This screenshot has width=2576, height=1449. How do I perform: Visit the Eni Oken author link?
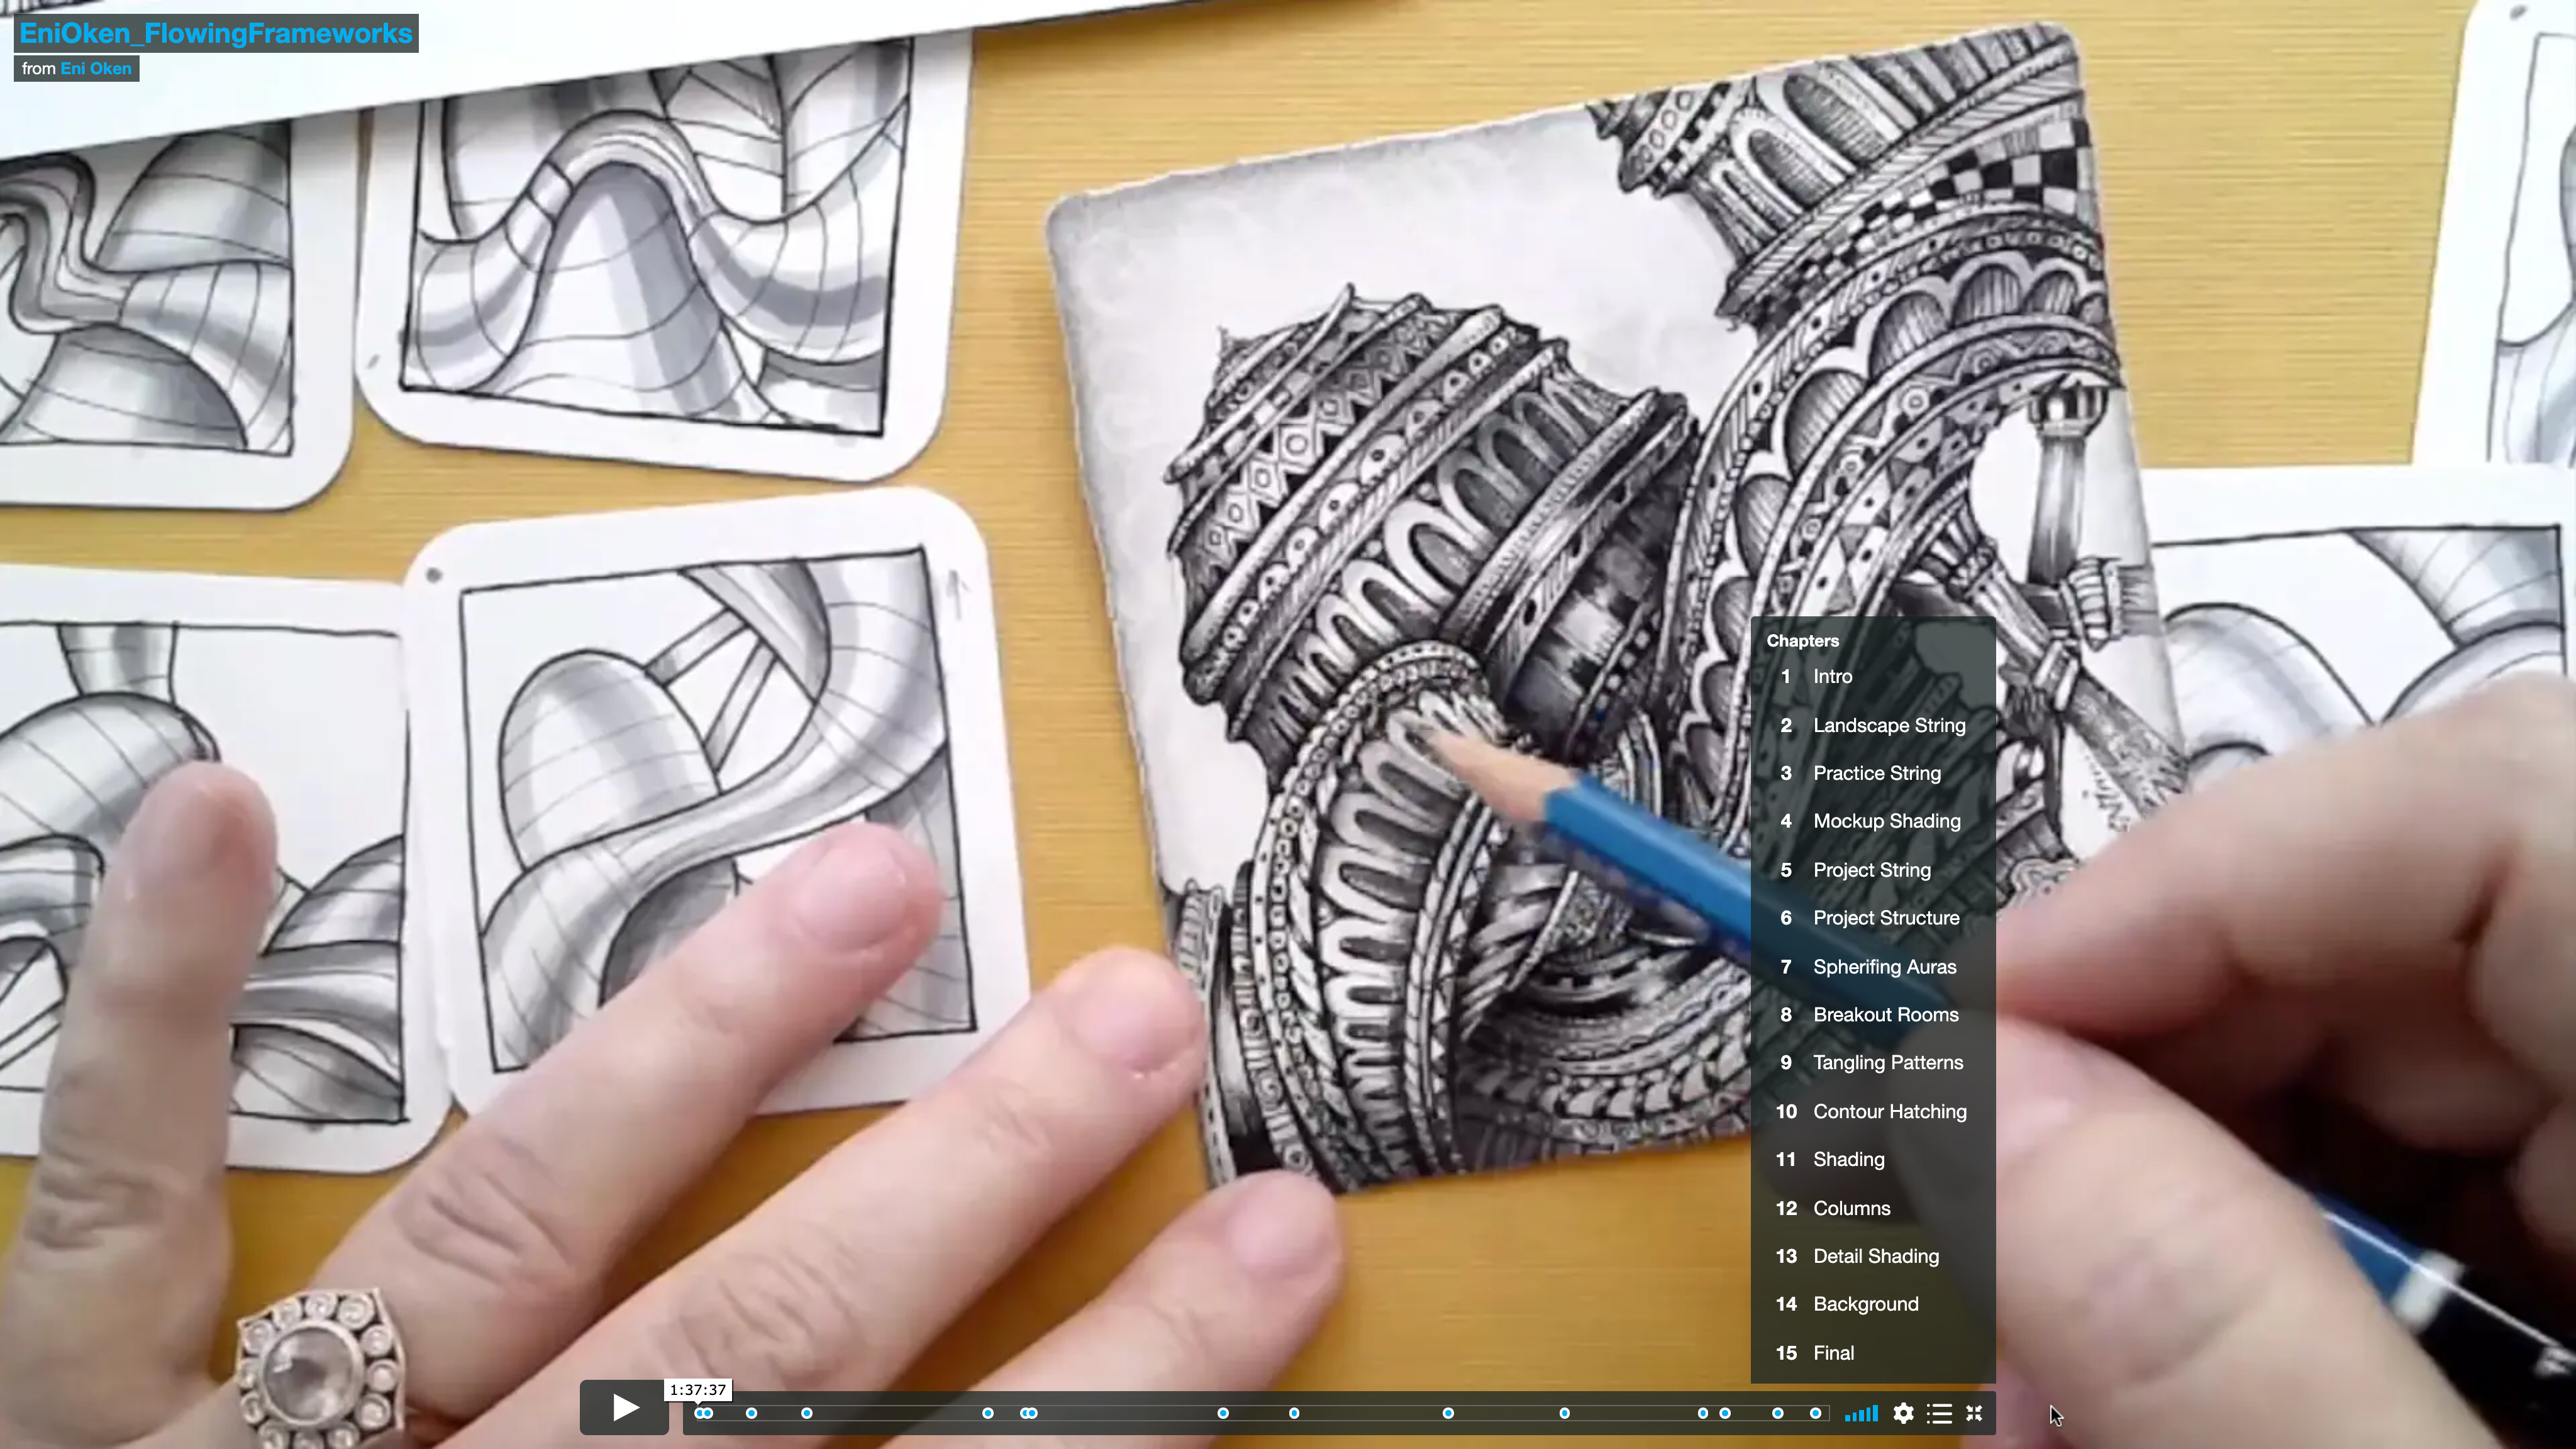pyautogui.click(x=96, y=68)
